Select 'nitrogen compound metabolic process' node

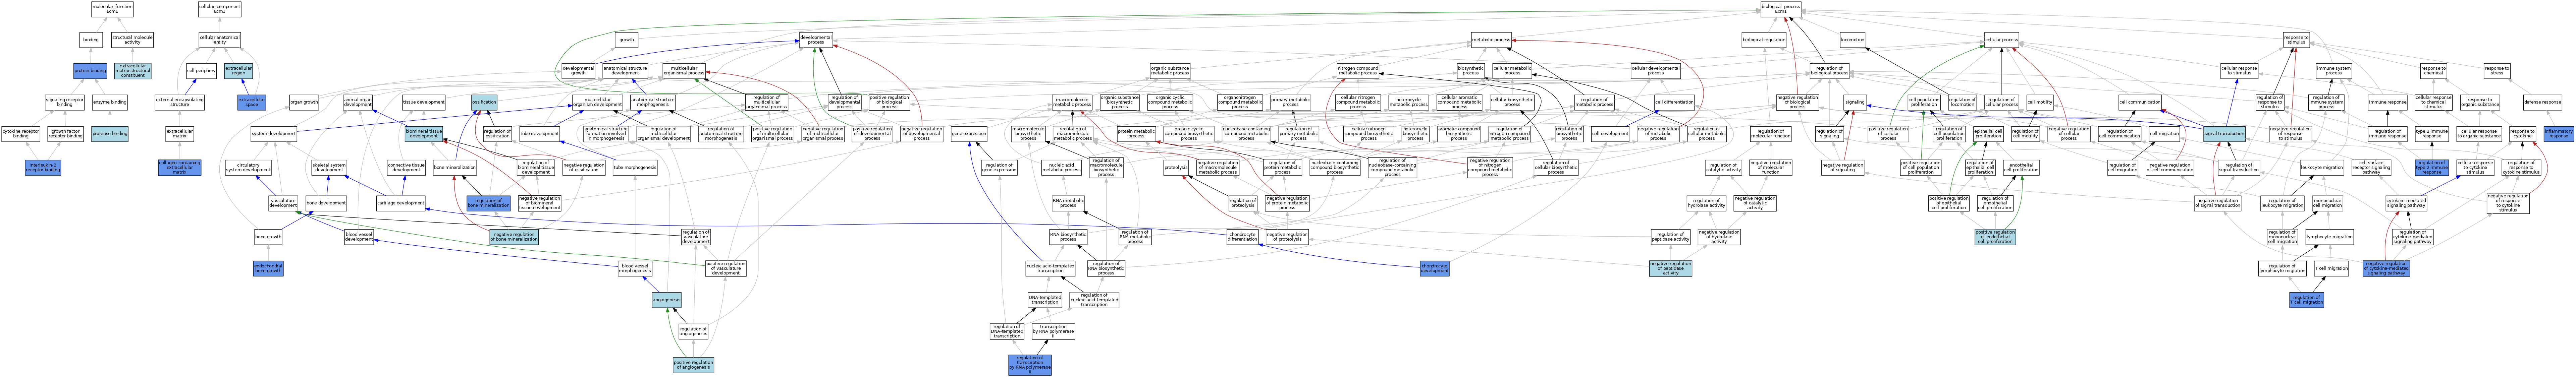click(x=1357, y=71)
